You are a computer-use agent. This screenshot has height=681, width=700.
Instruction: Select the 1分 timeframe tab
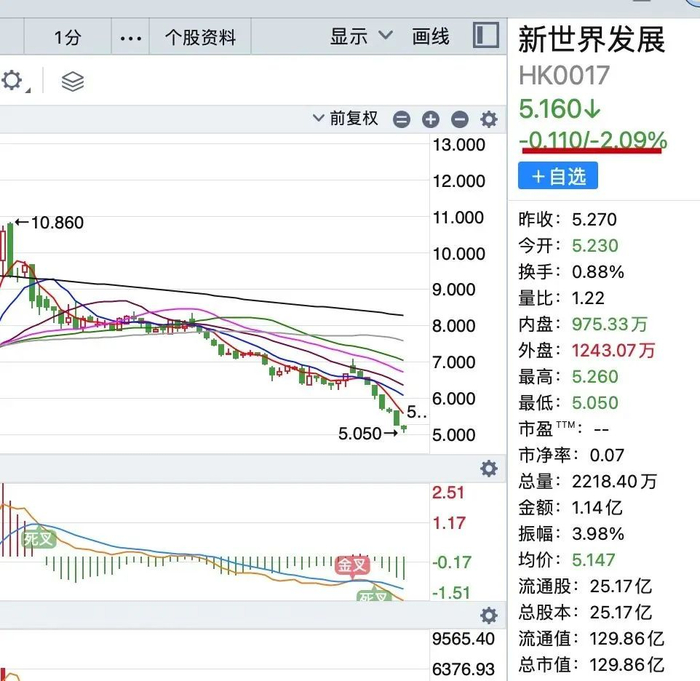click(67, 37)
